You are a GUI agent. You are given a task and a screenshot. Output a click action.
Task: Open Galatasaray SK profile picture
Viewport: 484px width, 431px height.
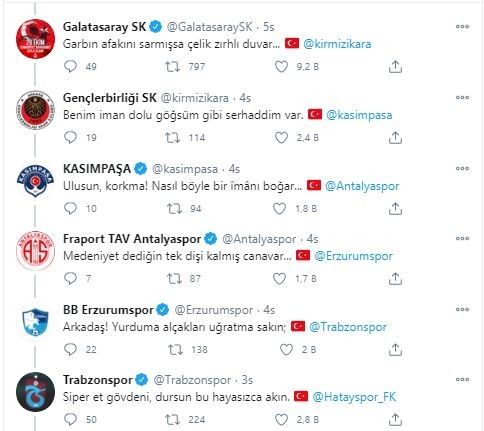pyautogui.click(x=35, y=39)
